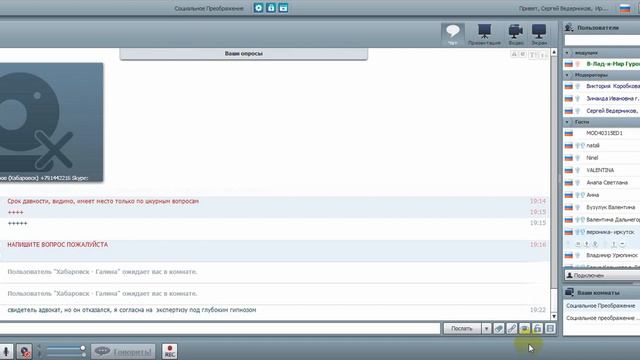Select guest Анапа Светлана
Viewport: 640px width, 360px height.
(607, 182)
